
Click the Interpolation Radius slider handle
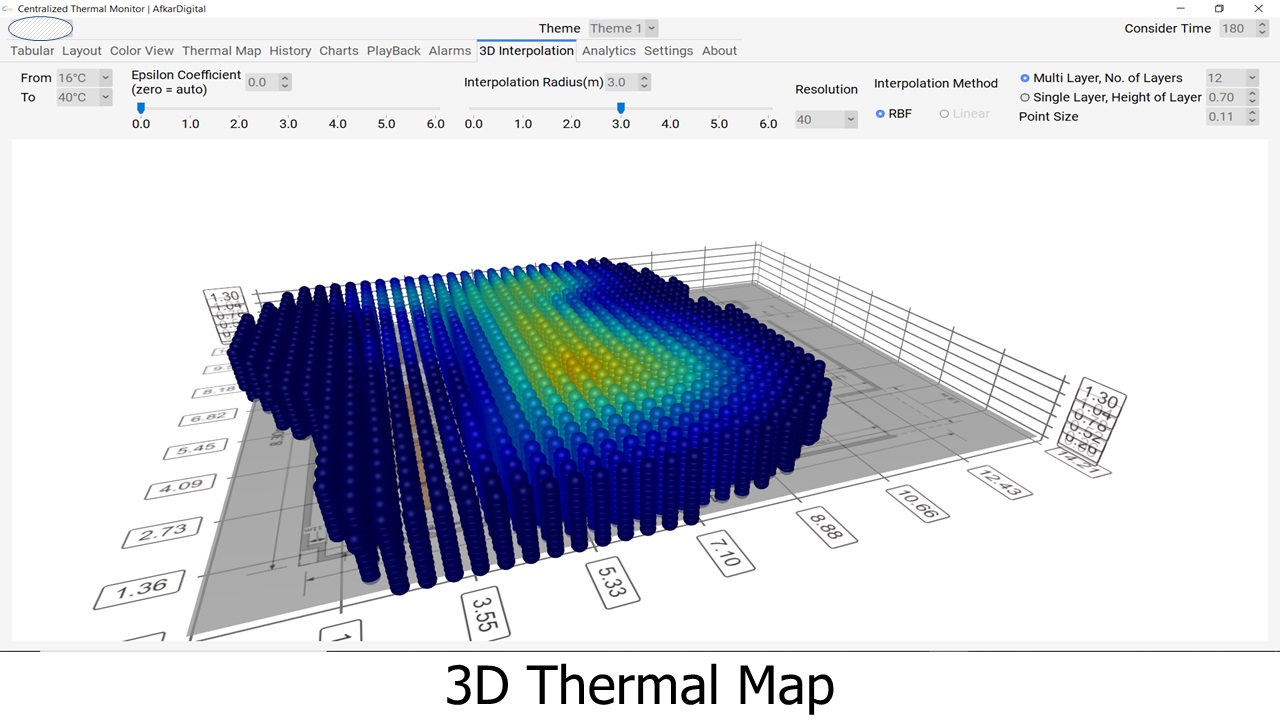pos(621,108)
